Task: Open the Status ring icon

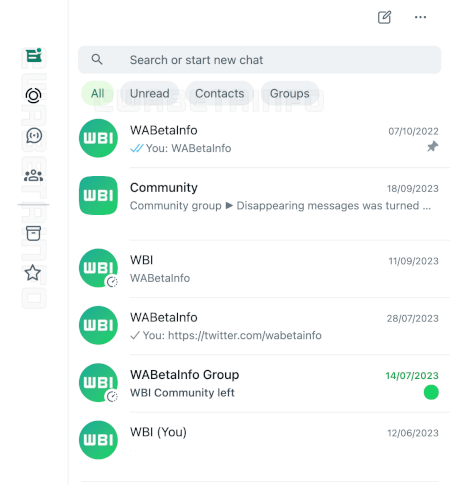Action: click(x=33, y=96)
